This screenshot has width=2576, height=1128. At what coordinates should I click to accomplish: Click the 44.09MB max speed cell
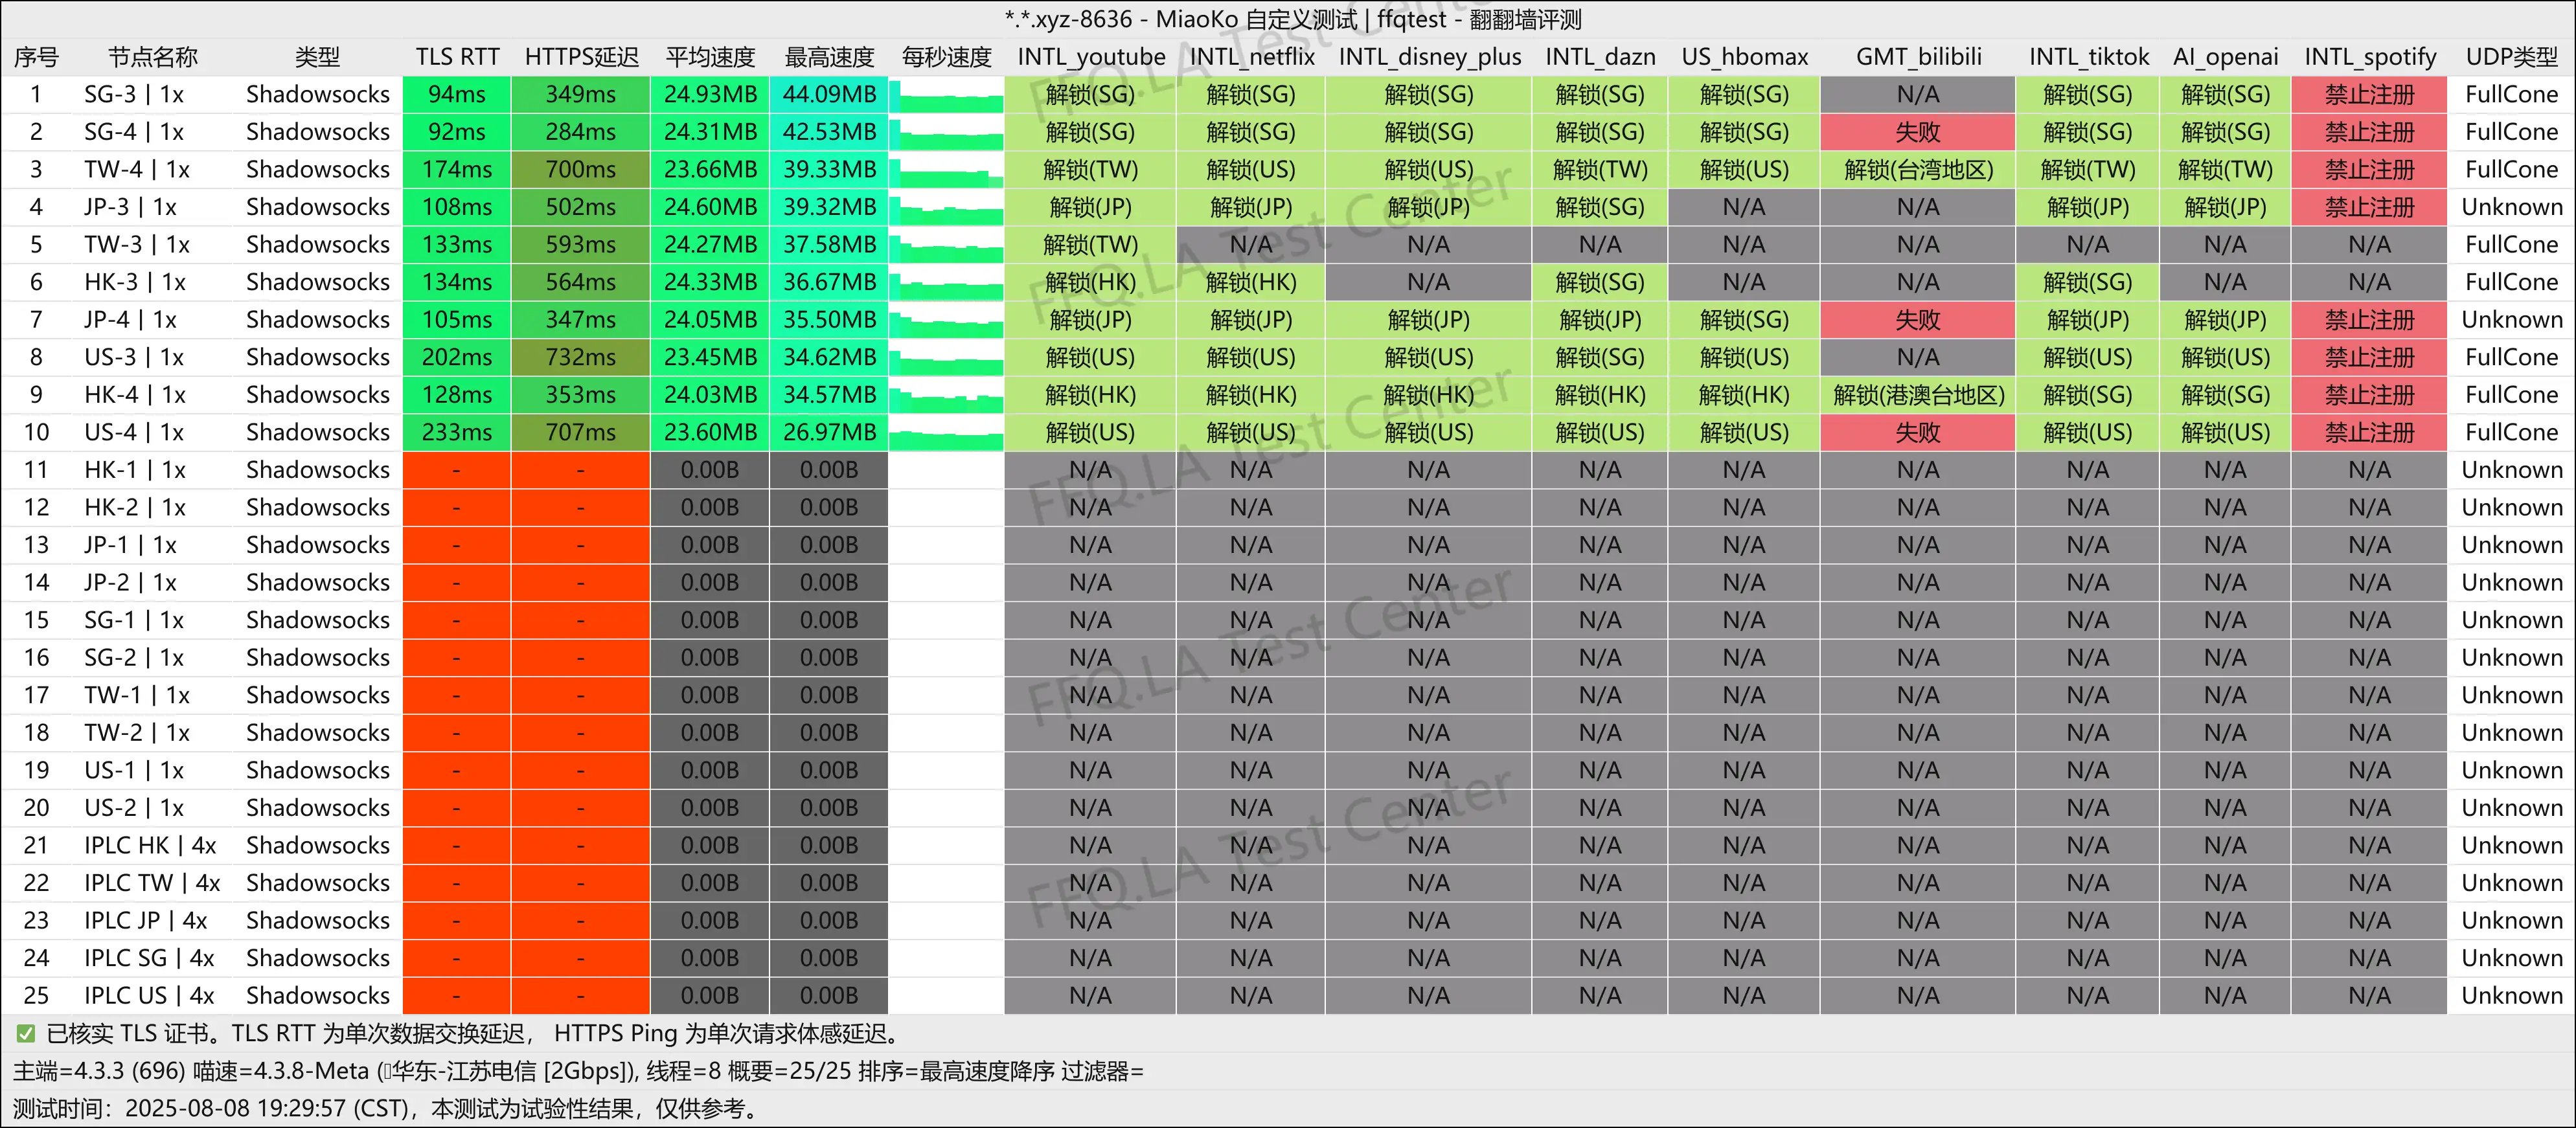coord(829,94)
